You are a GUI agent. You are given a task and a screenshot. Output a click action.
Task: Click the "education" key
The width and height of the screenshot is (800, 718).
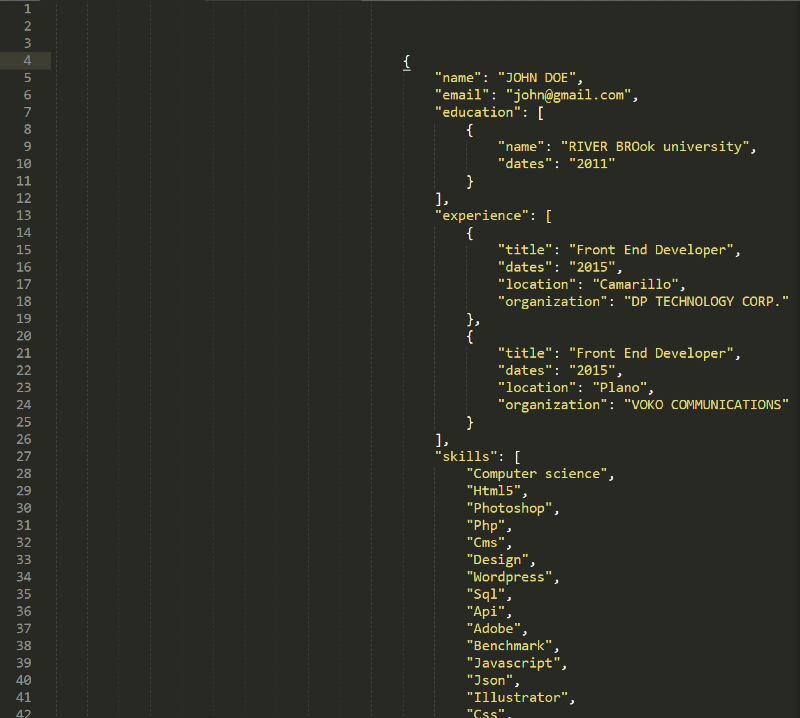point(478,112)
